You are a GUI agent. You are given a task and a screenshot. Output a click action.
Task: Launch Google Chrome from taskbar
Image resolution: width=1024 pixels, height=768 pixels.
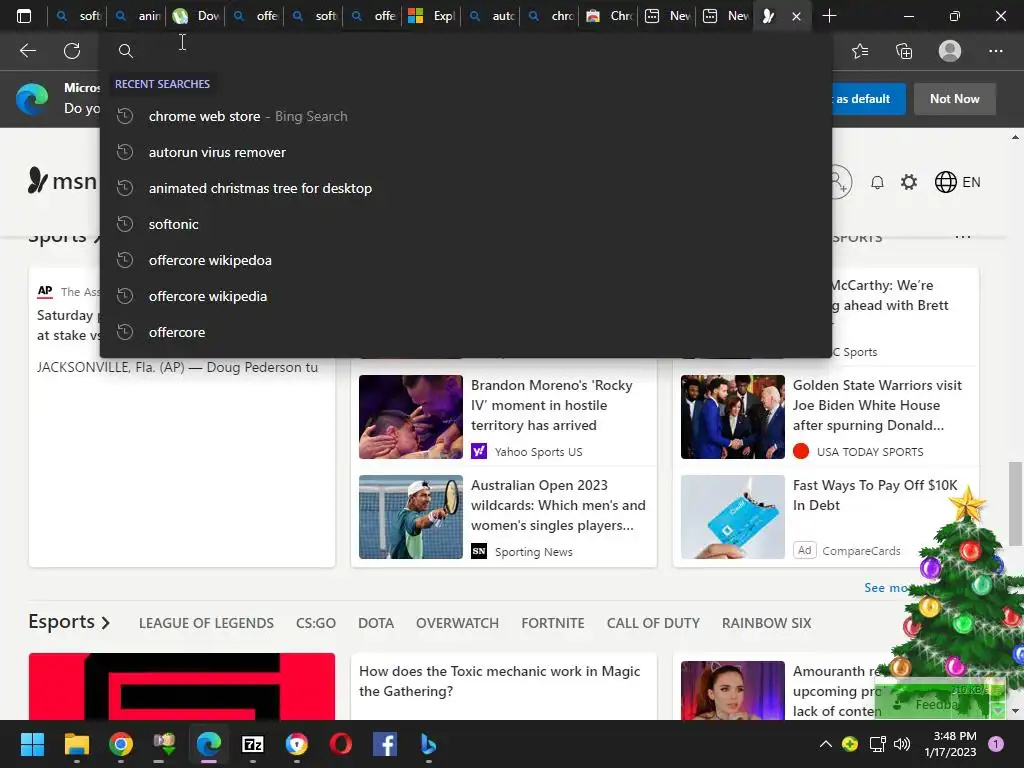121,744
